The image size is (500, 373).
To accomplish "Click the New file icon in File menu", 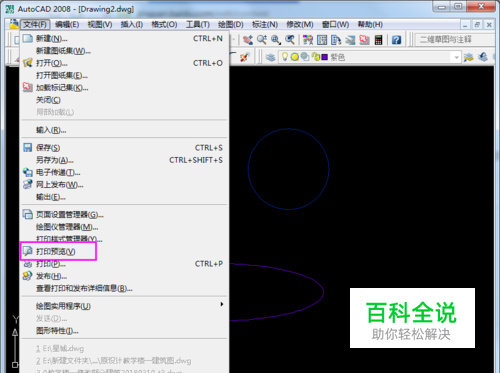I will pyautogui.click(x=27, y=38).
